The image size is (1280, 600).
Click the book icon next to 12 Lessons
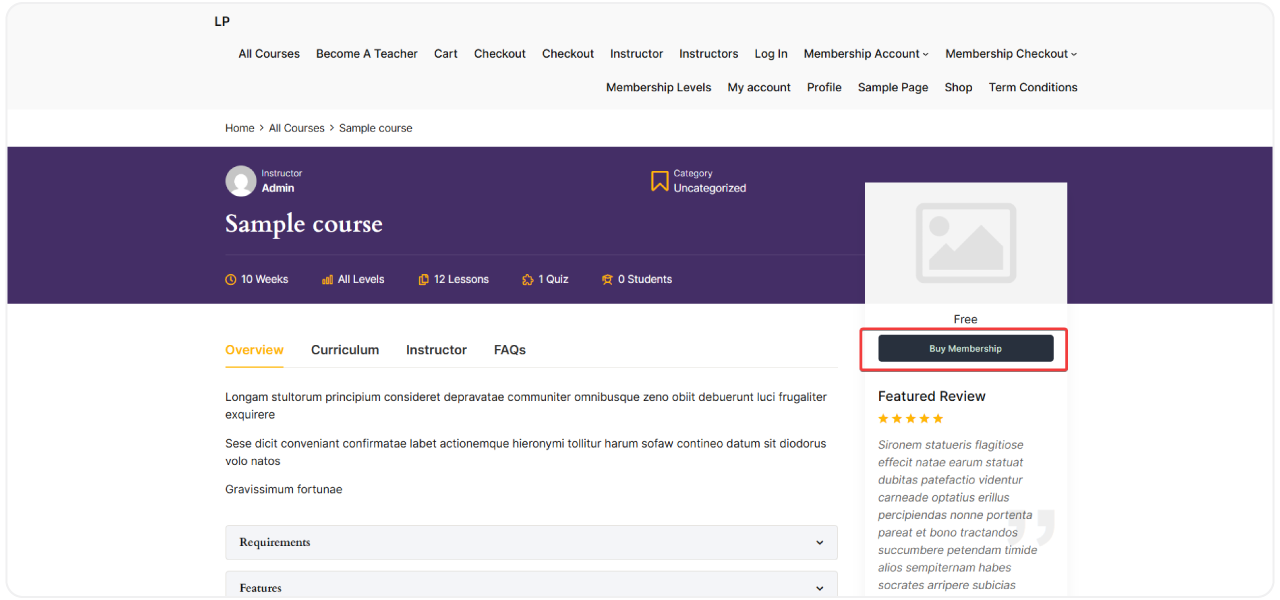tap(422, 279)
